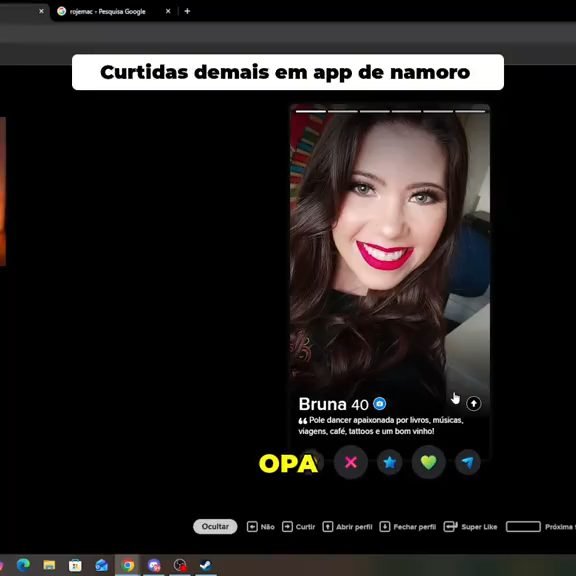Click the green heart Like button
This screenshot has height=576, width=576.
[x=428, y=462]
